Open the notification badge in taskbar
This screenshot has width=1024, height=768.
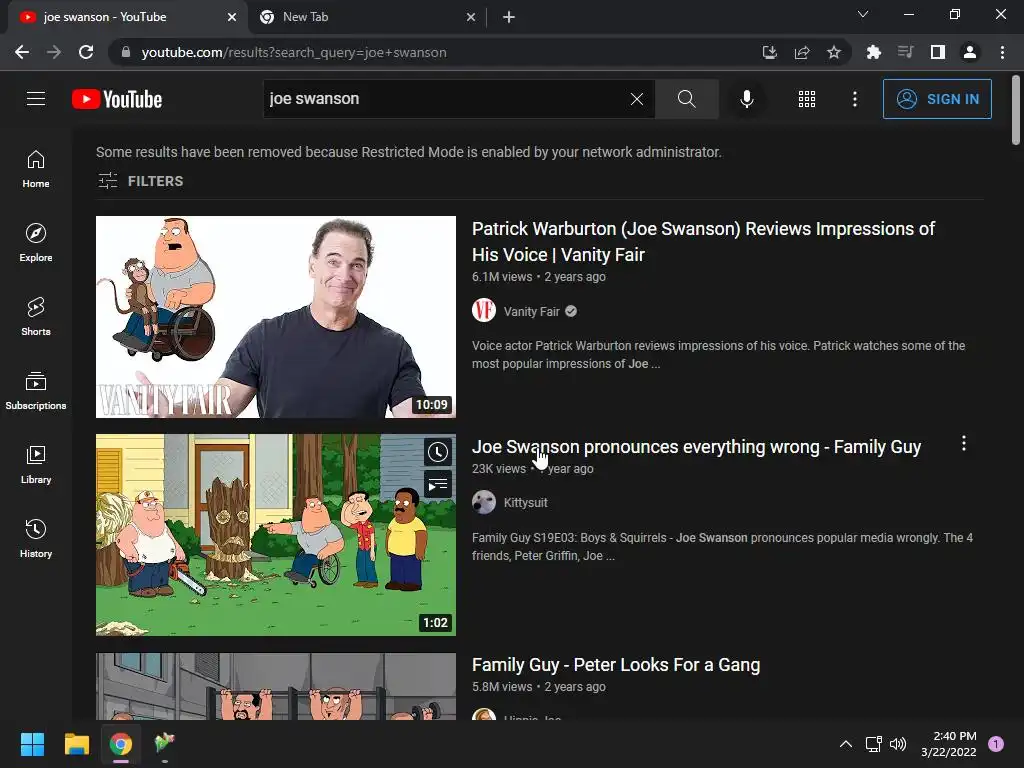coord(996,744)
